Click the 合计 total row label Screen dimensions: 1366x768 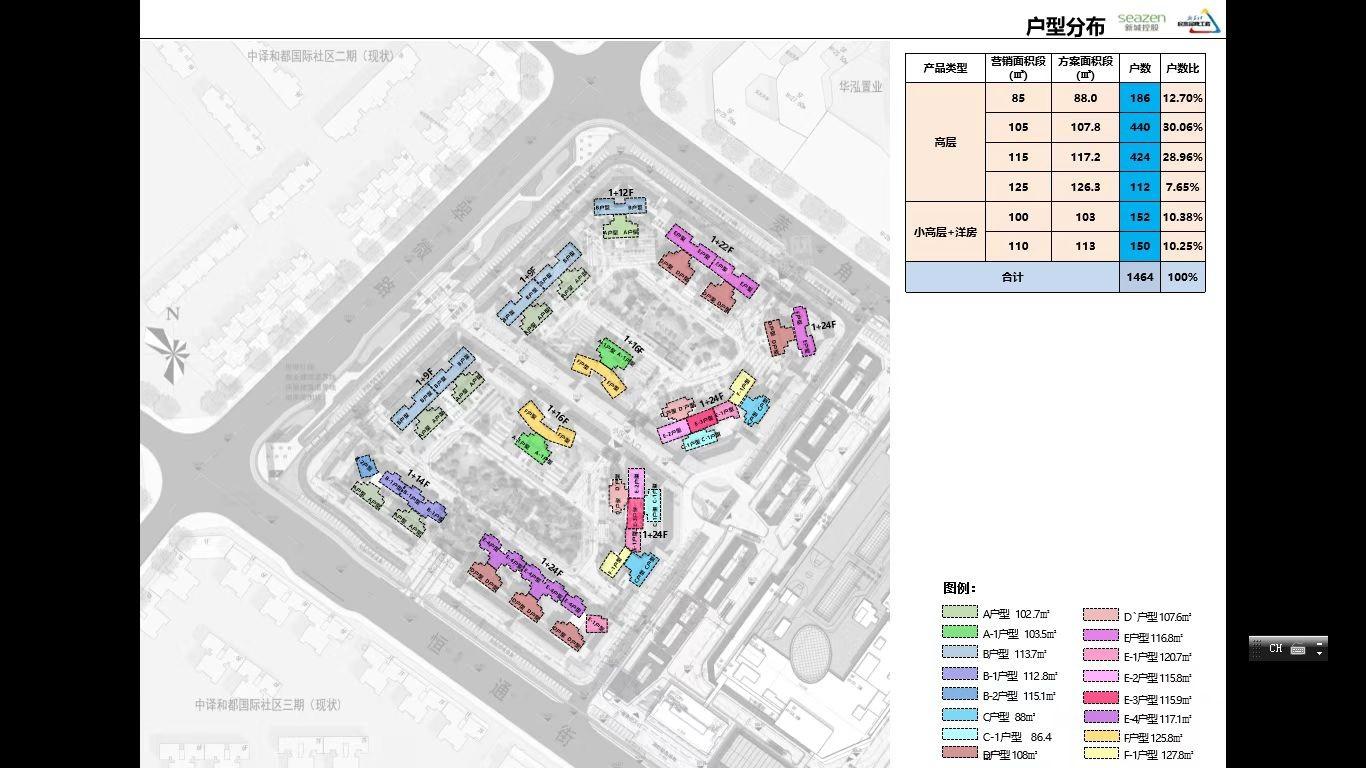click(x=1012, y=277)
